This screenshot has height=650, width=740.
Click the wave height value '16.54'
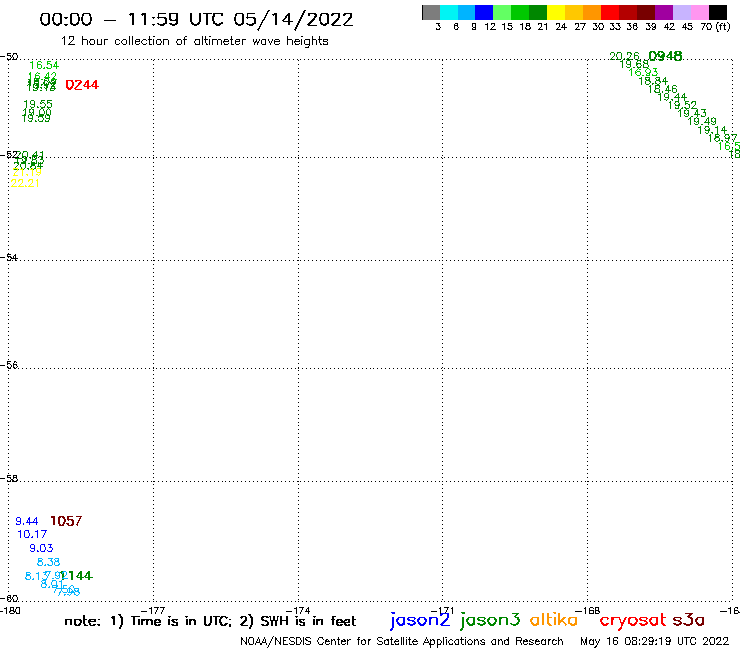(44, 65)
